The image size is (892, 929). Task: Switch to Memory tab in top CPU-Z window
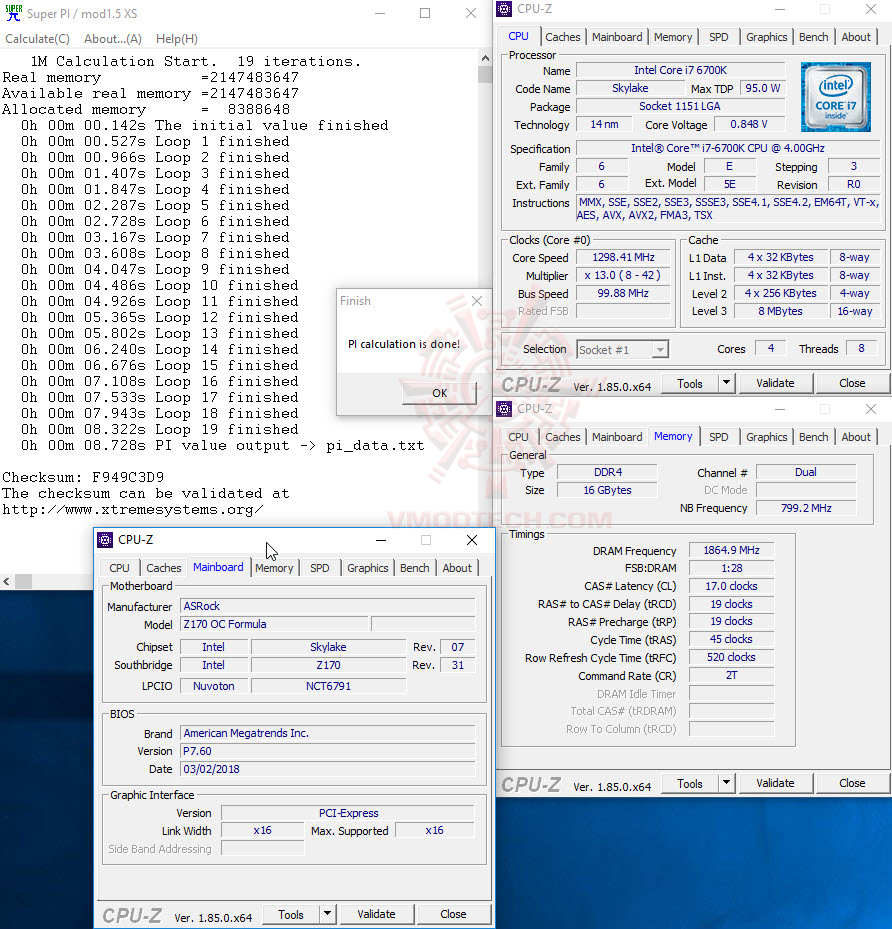click(673, 37)
